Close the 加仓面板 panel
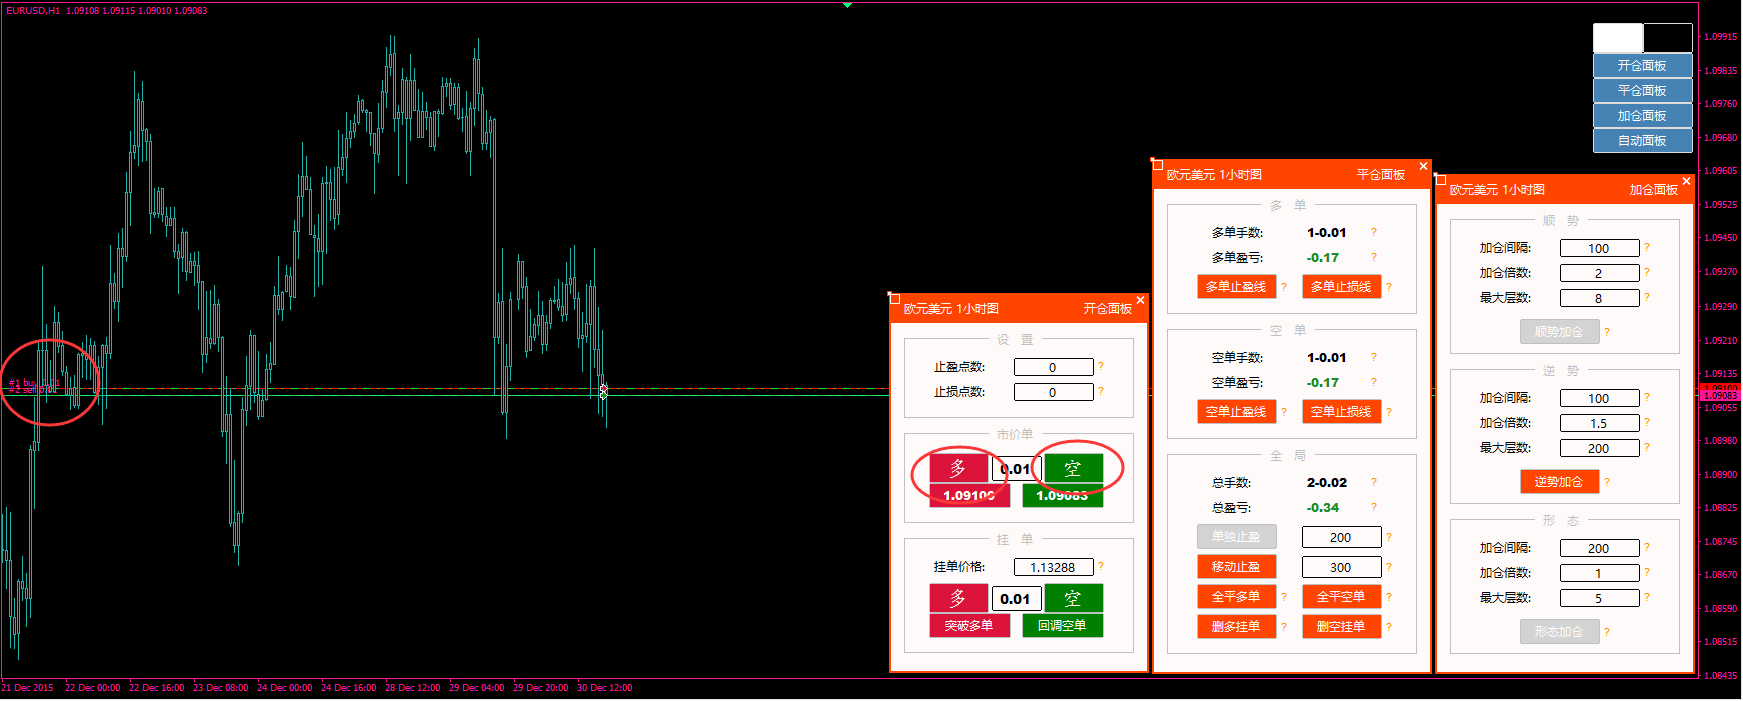 [1686, 181]
